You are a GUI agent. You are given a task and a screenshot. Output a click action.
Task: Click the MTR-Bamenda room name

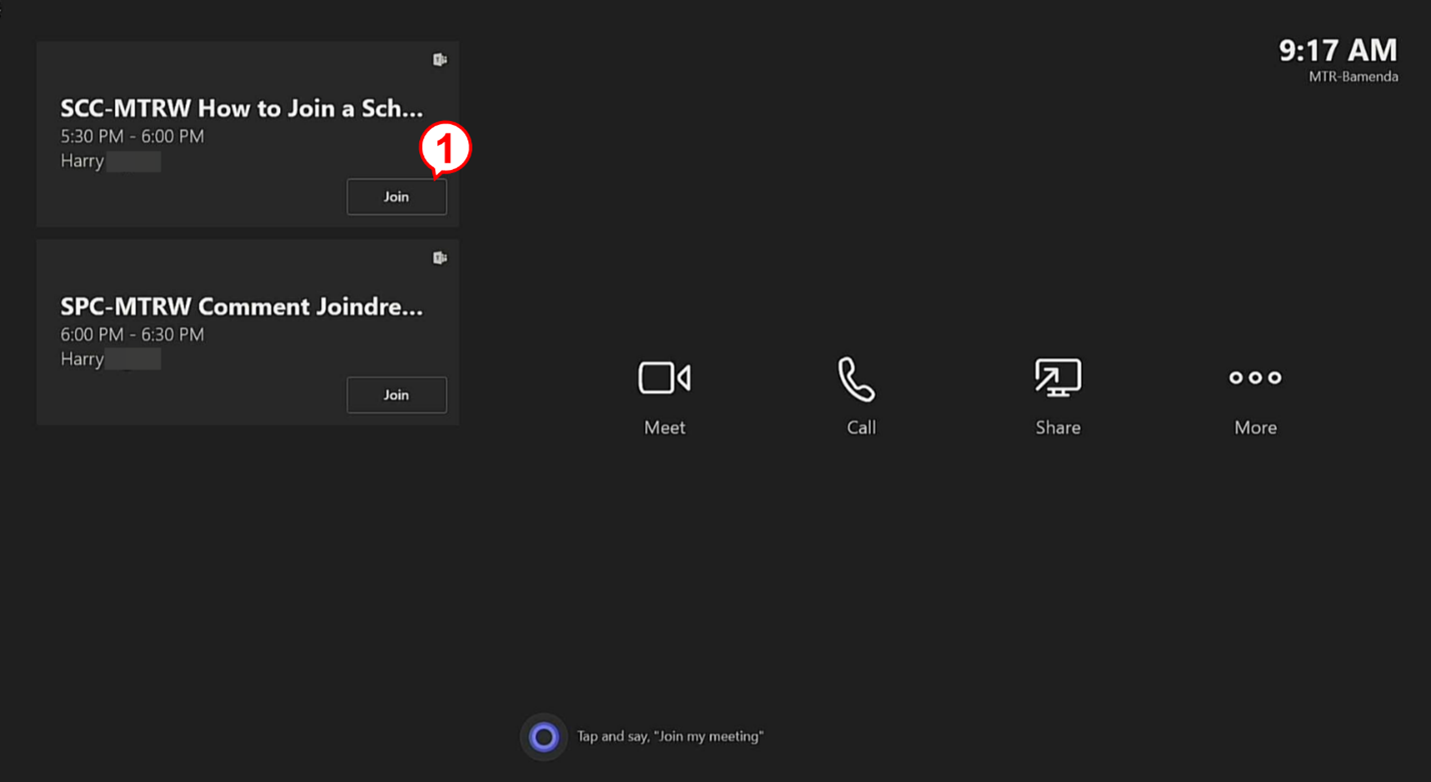click(x=1353, y=77)
